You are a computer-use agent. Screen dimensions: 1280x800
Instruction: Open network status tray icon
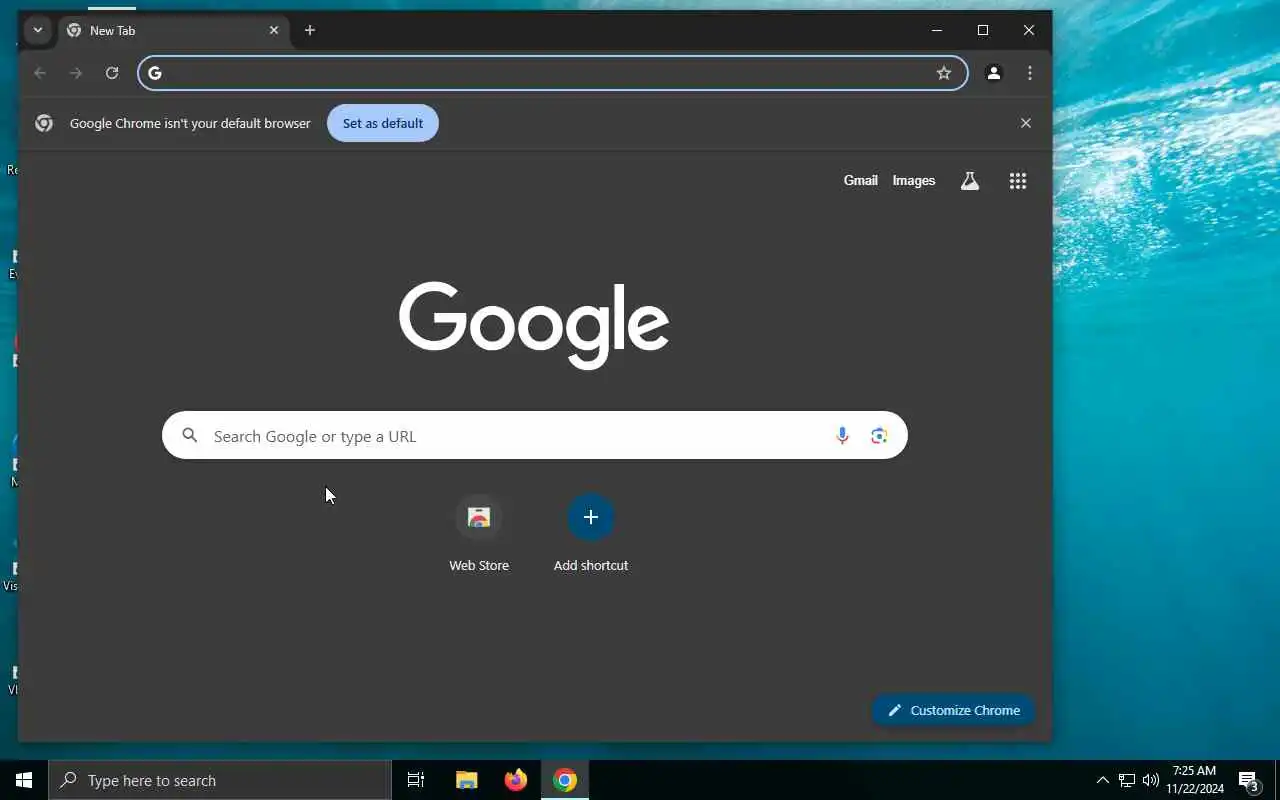[1127, 780]
